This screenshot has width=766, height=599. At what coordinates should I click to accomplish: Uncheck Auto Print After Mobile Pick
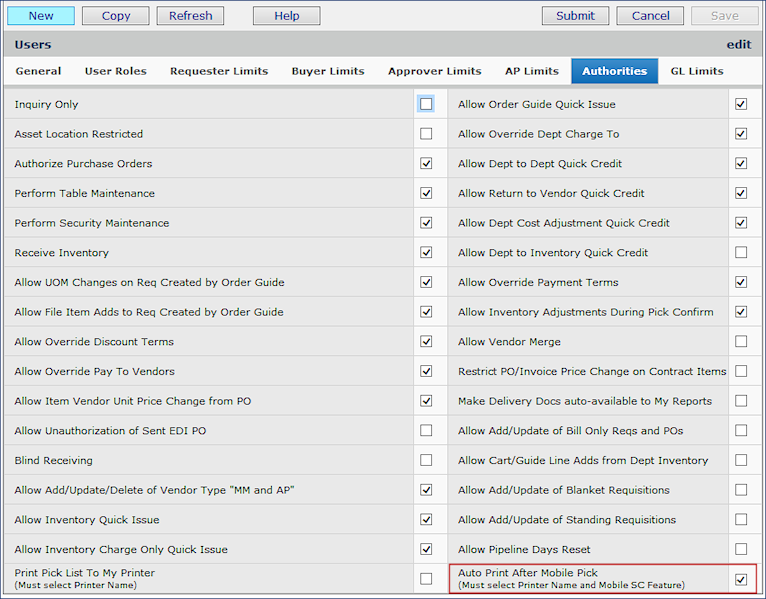click(x=741, y=579)
